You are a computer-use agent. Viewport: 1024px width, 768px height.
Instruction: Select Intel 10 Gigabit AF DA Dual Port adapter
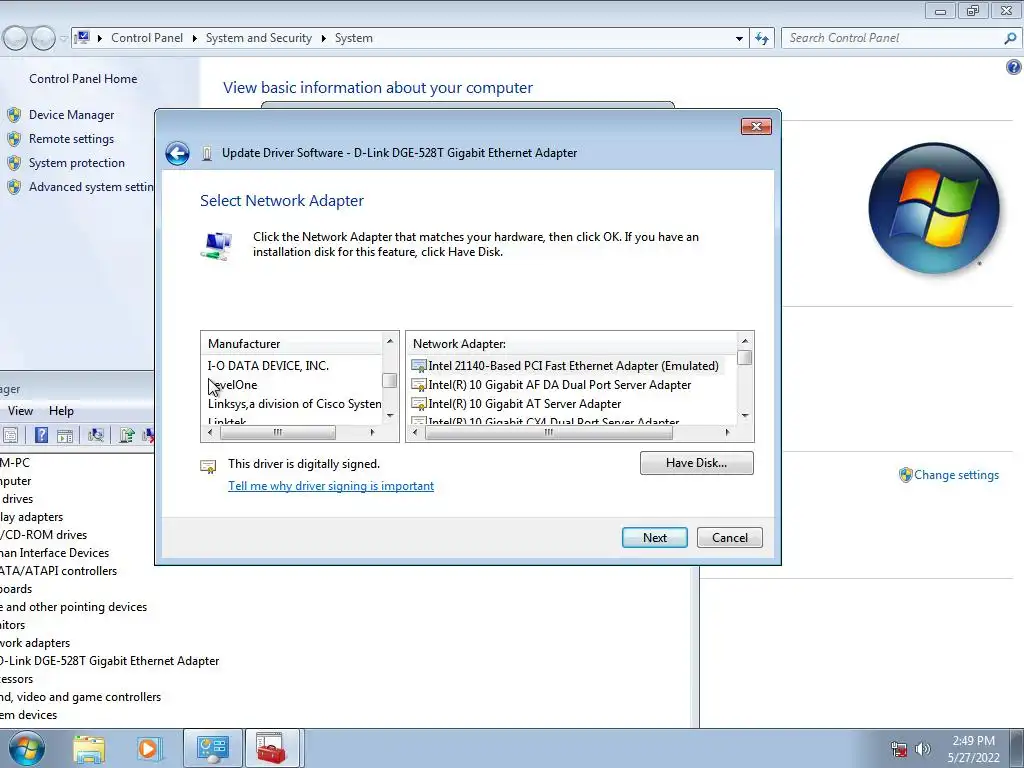tap(552, 385)
